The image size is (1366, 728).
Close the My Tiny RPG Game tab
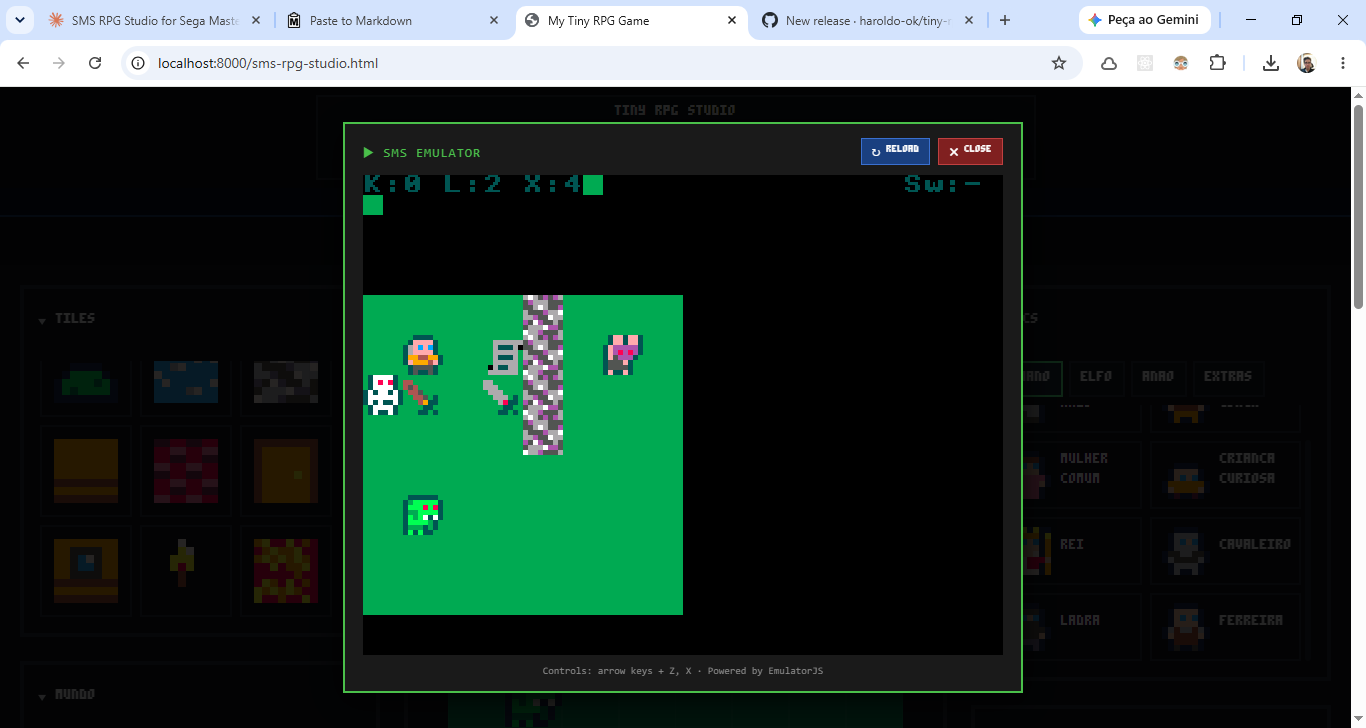[732, 20]
